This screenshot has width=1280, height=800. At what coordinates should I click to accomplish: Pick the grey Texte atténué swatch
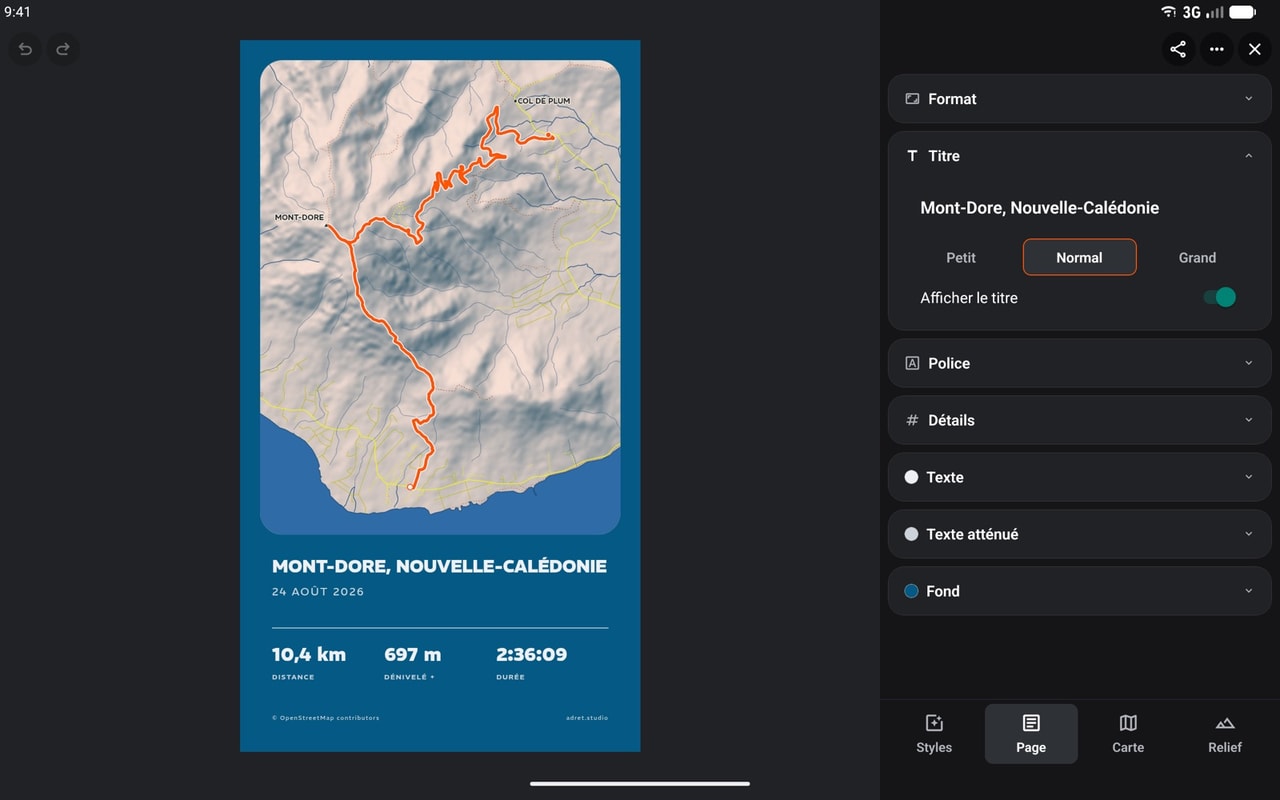(911, 534)
